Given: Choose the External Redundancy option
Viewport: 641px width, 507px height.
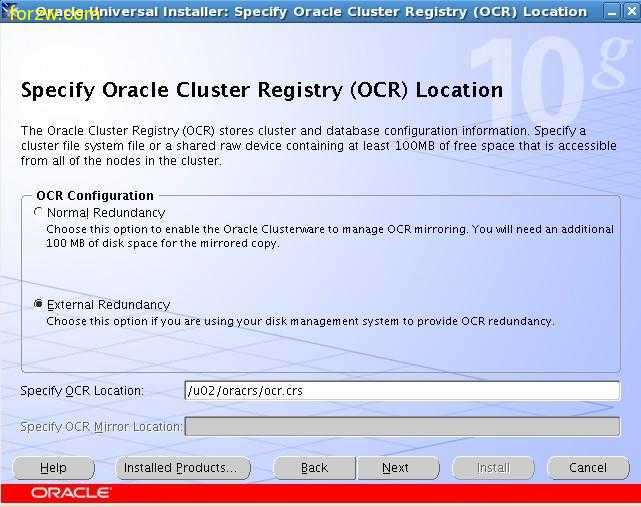Looking at the screenshot, I should click(39, 304).
